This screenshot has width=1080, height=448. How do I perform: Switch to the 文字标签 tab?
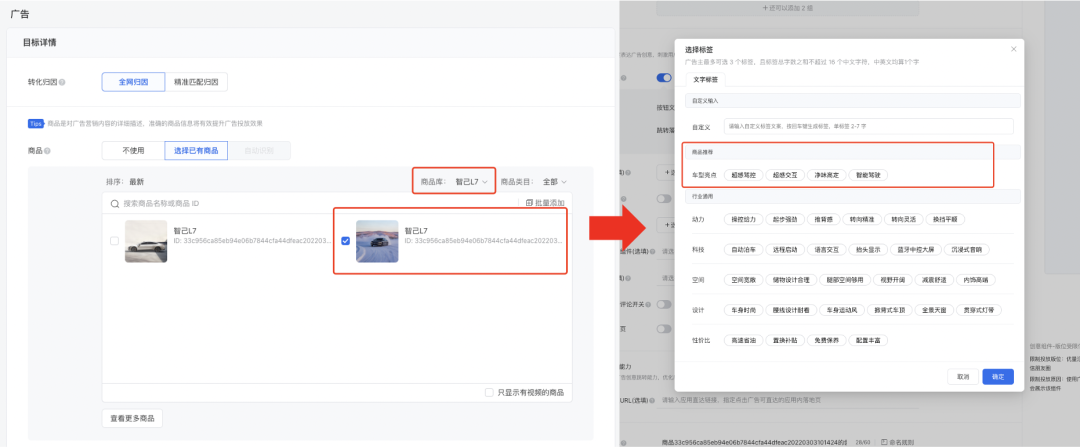click(705, 79)
